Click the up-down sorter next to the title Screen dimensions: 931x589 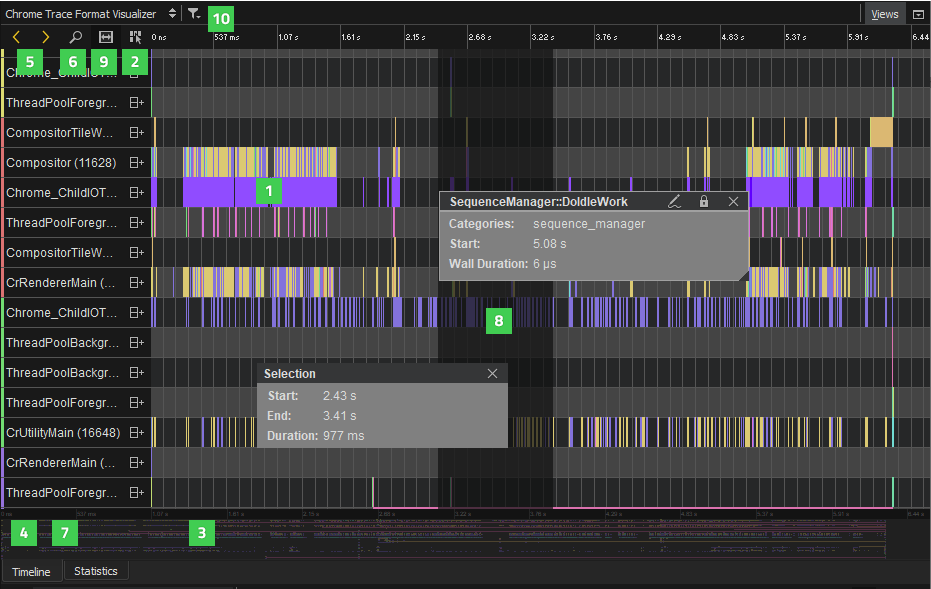pos(170,14)
